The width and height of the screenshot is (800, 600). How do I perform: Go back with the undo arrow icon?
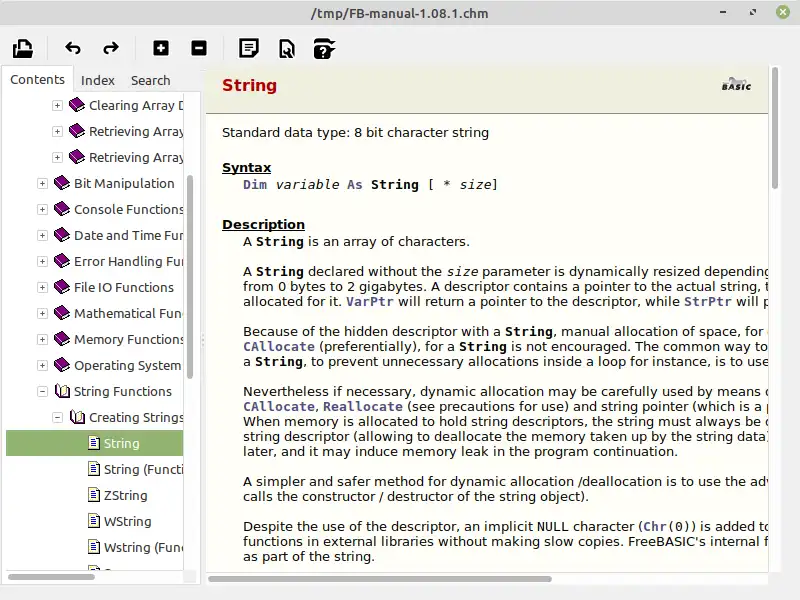pos(73,48)
